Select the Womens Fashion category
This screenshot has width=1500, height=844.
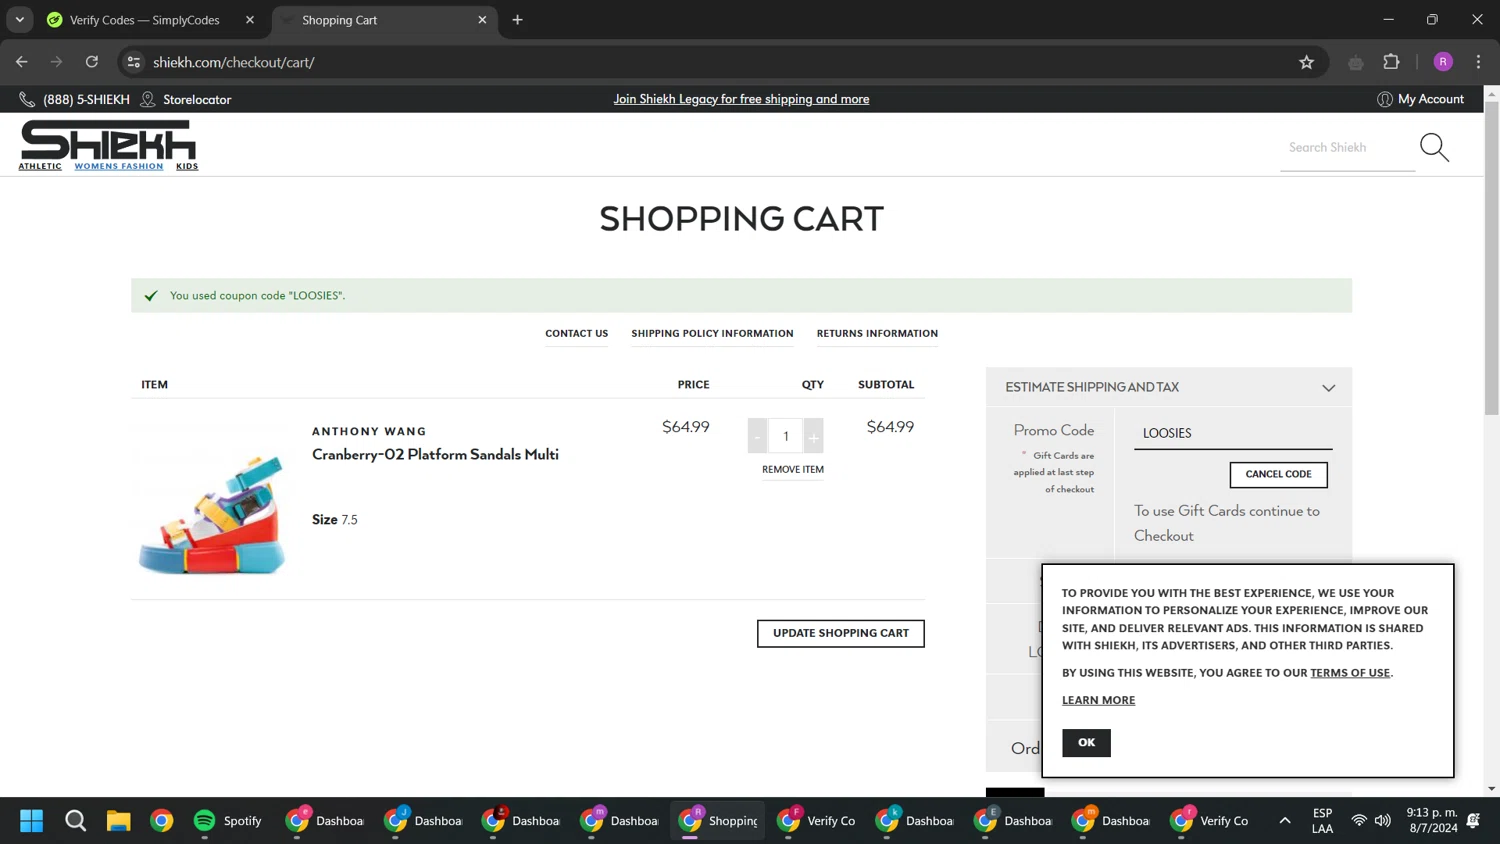(118, 166)
